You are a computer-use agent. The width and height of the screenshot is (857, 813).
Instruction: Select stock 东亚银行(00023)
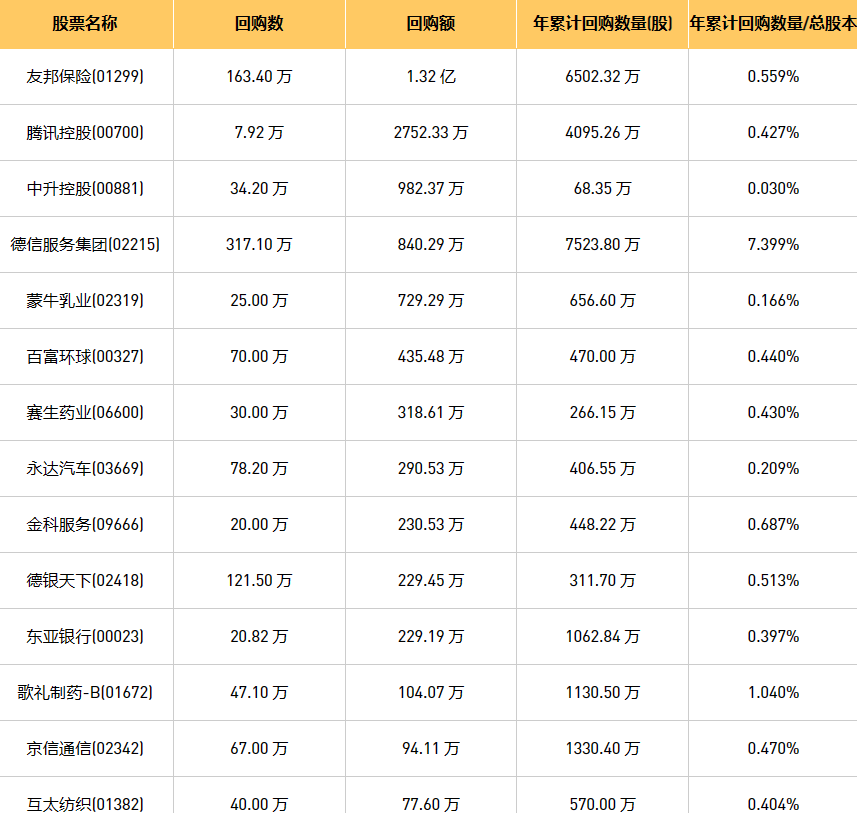tap(85, 636)
